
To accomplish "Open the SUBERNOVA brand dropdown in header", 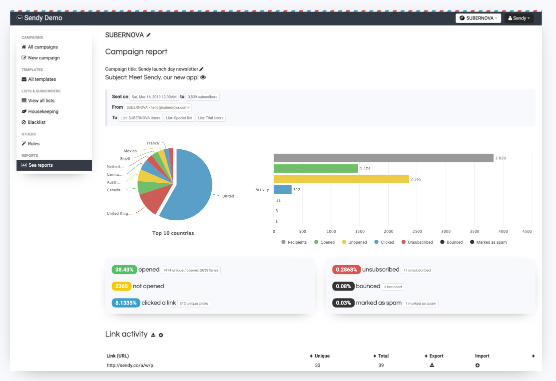I will coord(478,18).
